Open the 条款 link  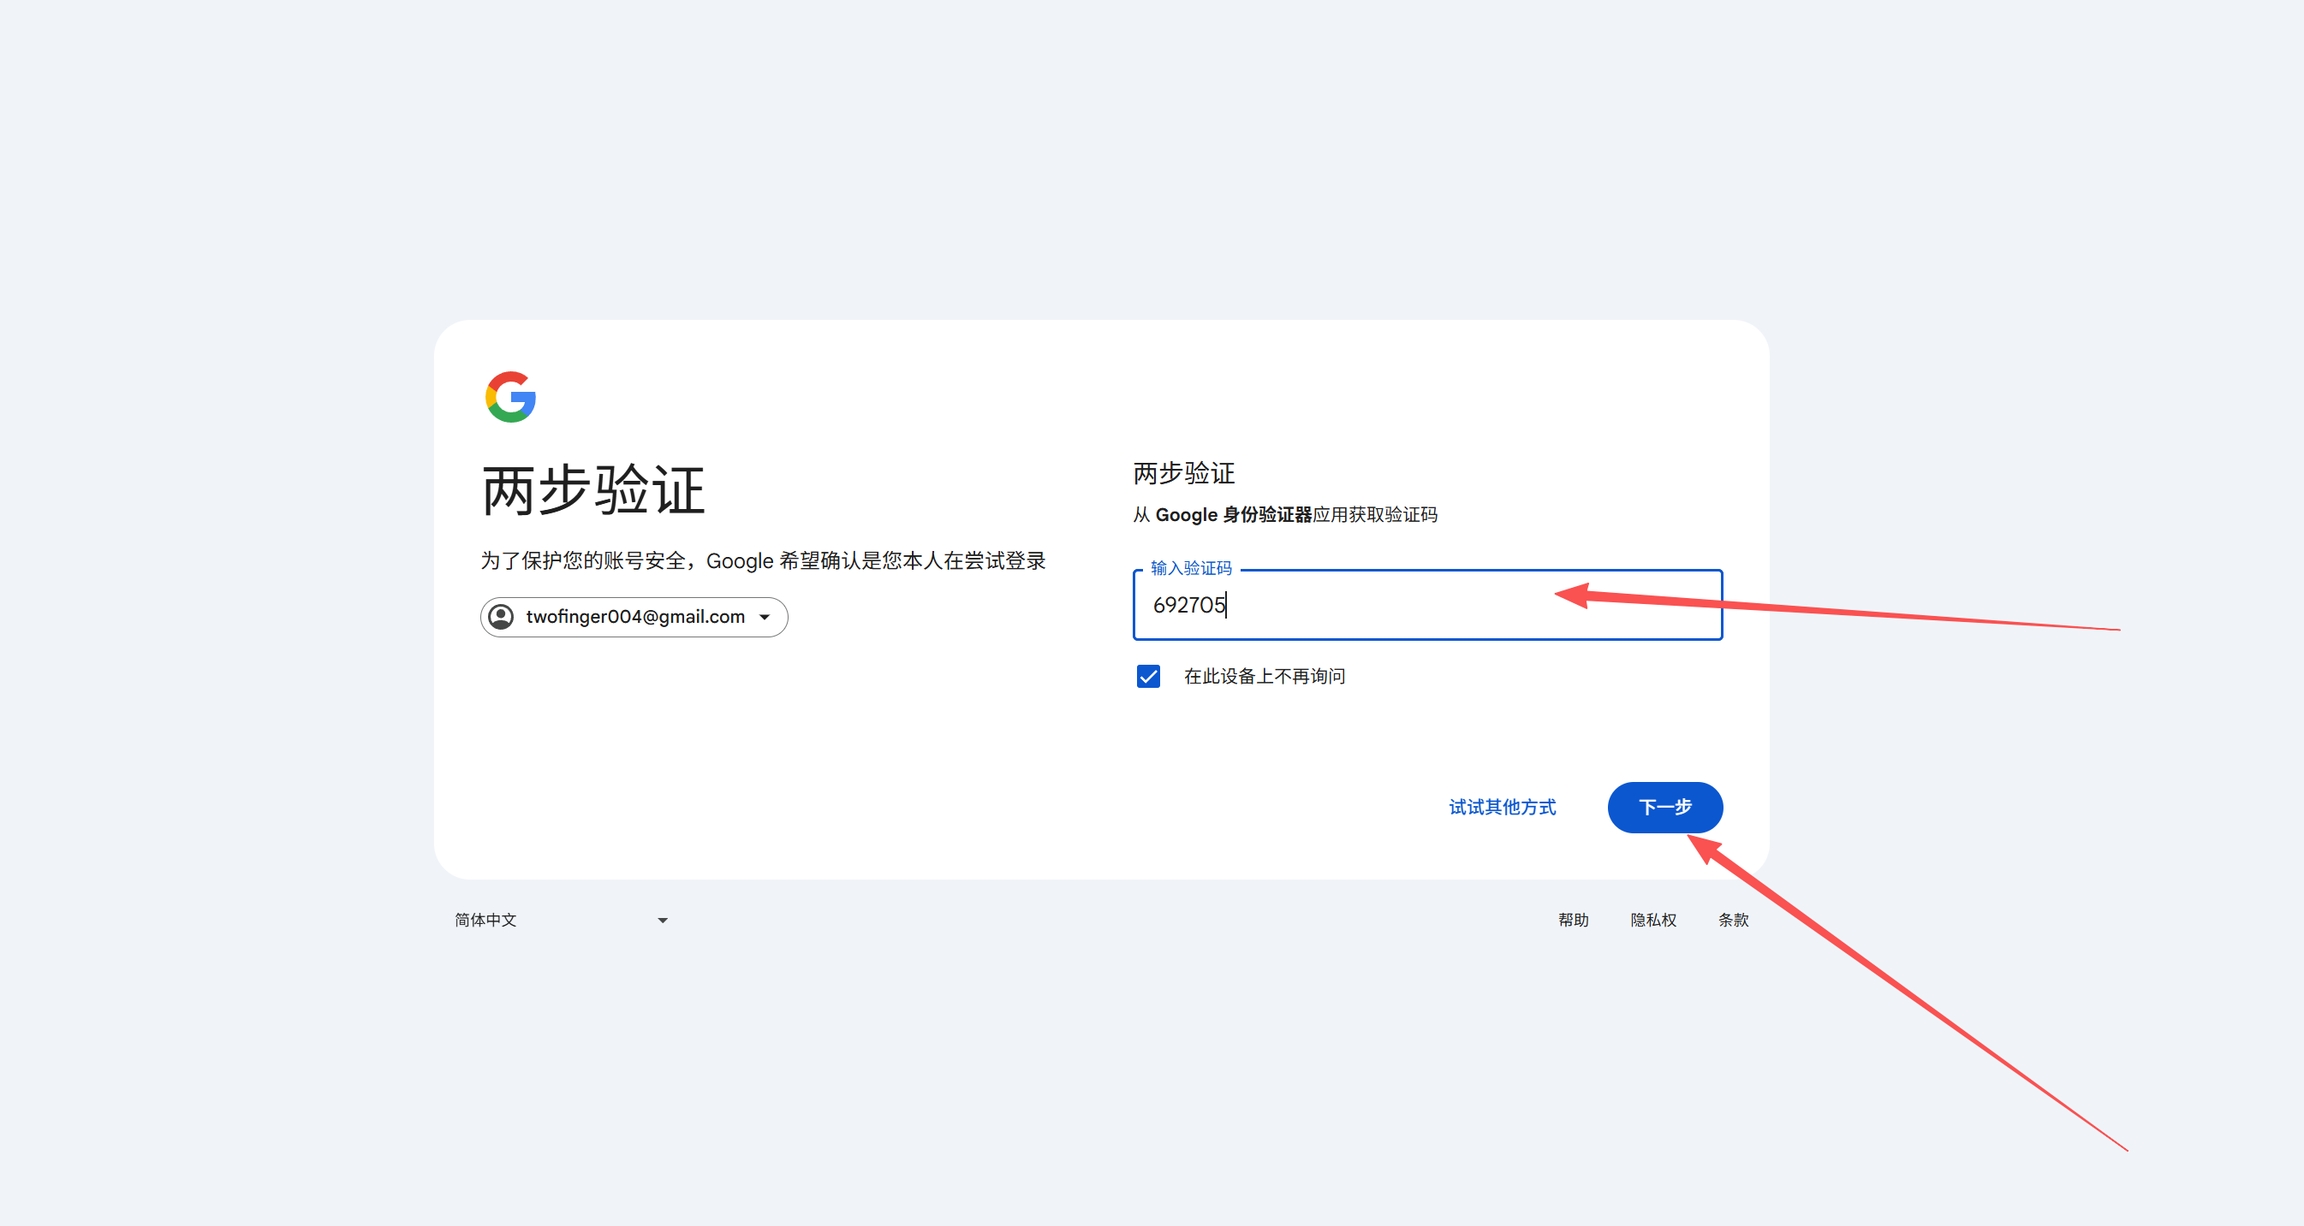1733,920
